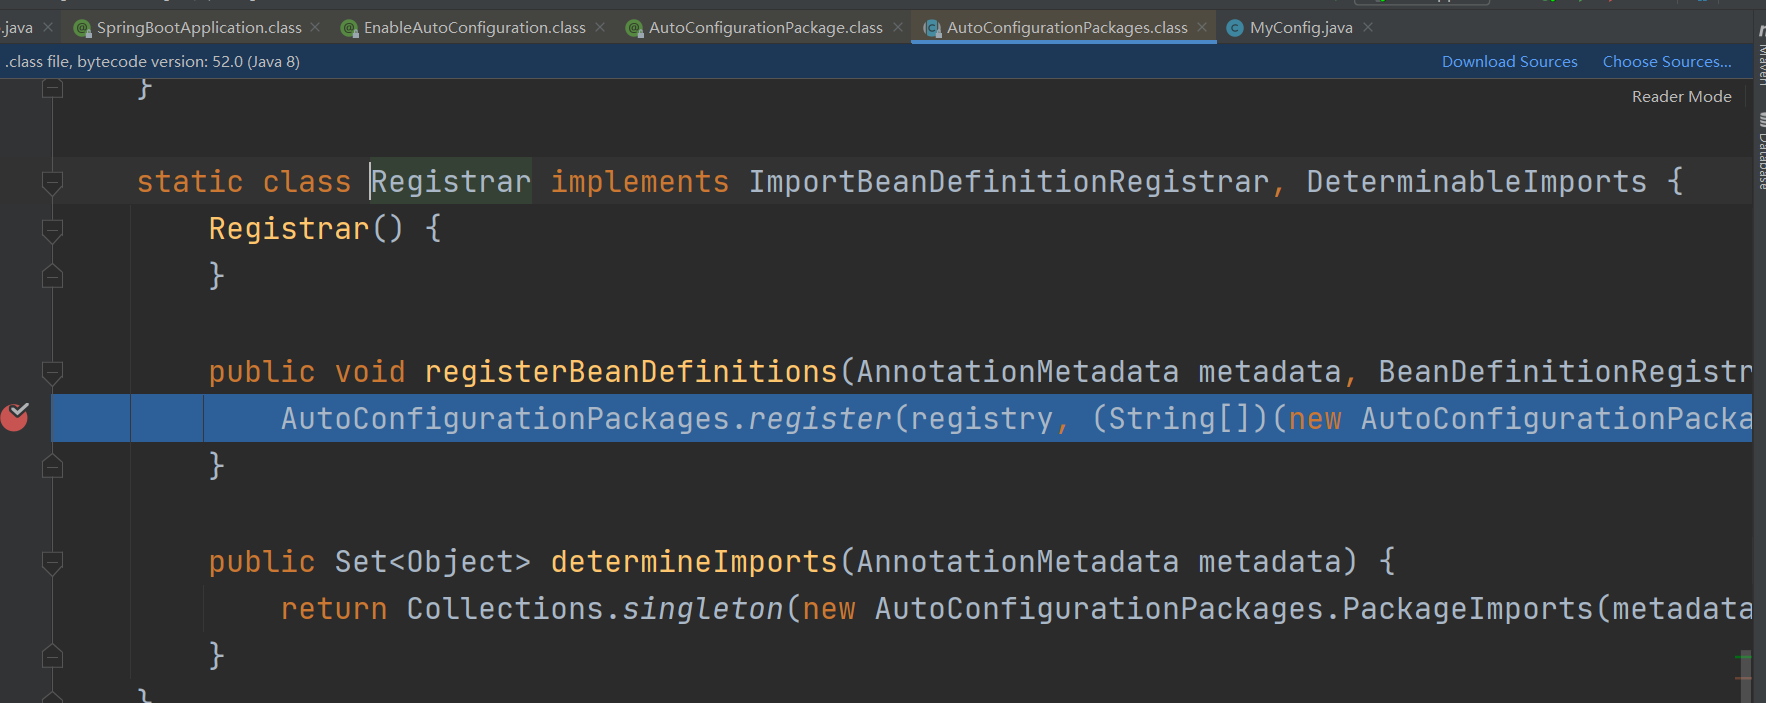Click the 'static class' keywords

[x=244, y=182]
